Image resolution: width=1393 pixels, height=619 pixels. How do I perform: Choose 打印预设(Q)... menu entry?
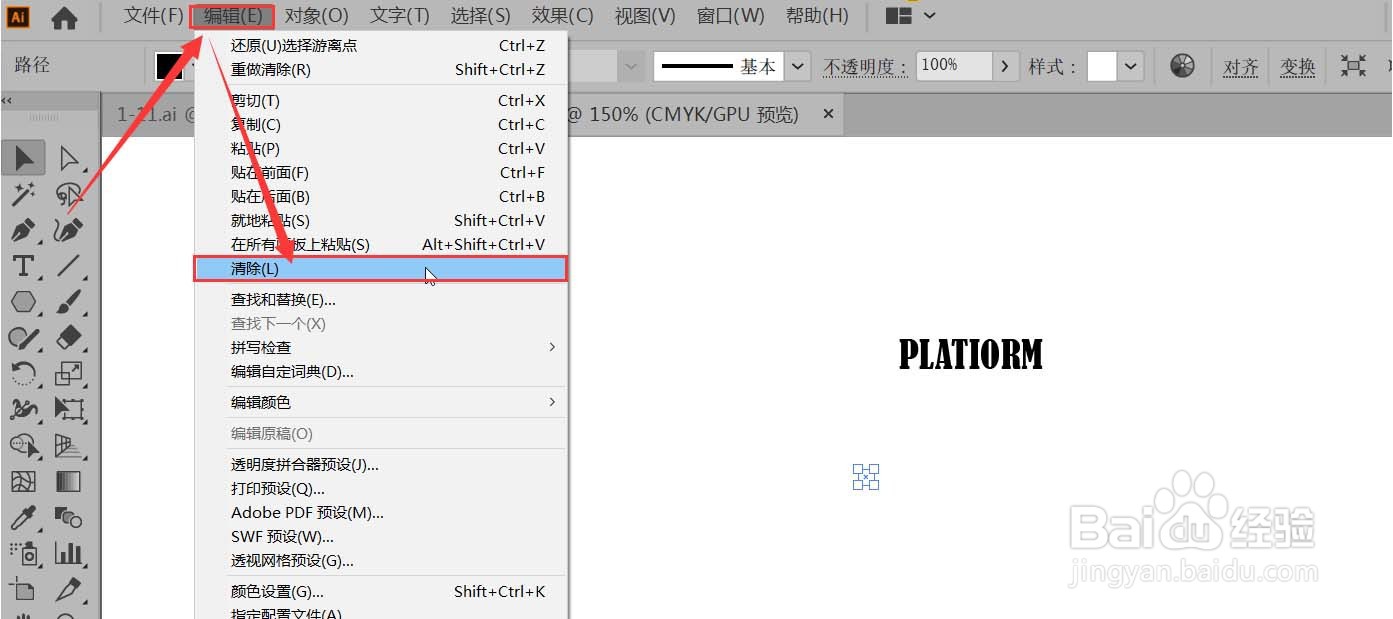(x=381, y=488)
